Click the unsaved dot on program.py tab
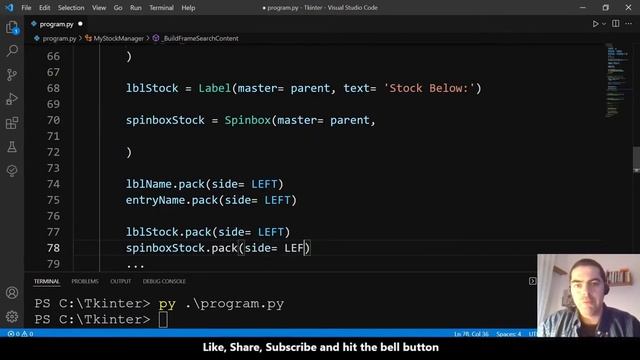Screen dimensions: 640x360 80,24
